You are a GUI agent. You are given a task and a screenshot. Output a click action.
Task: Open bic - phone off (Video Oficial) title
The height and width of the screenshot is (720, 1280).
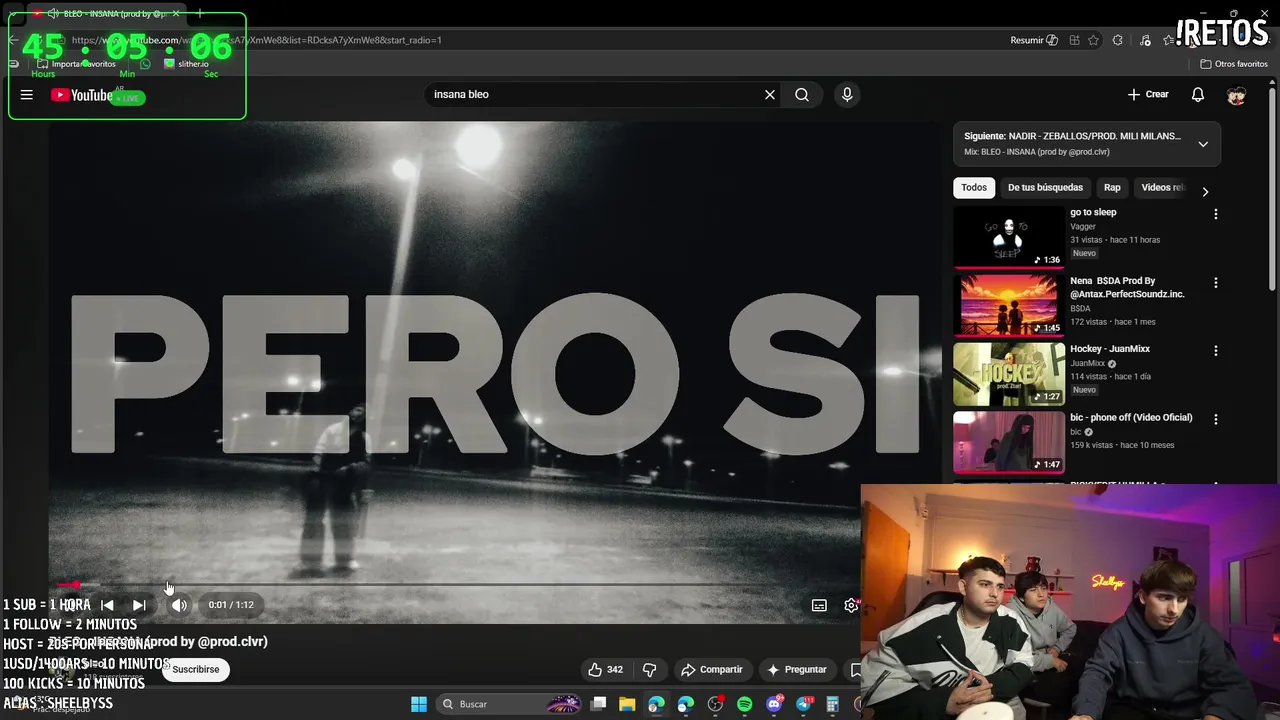1131,417
